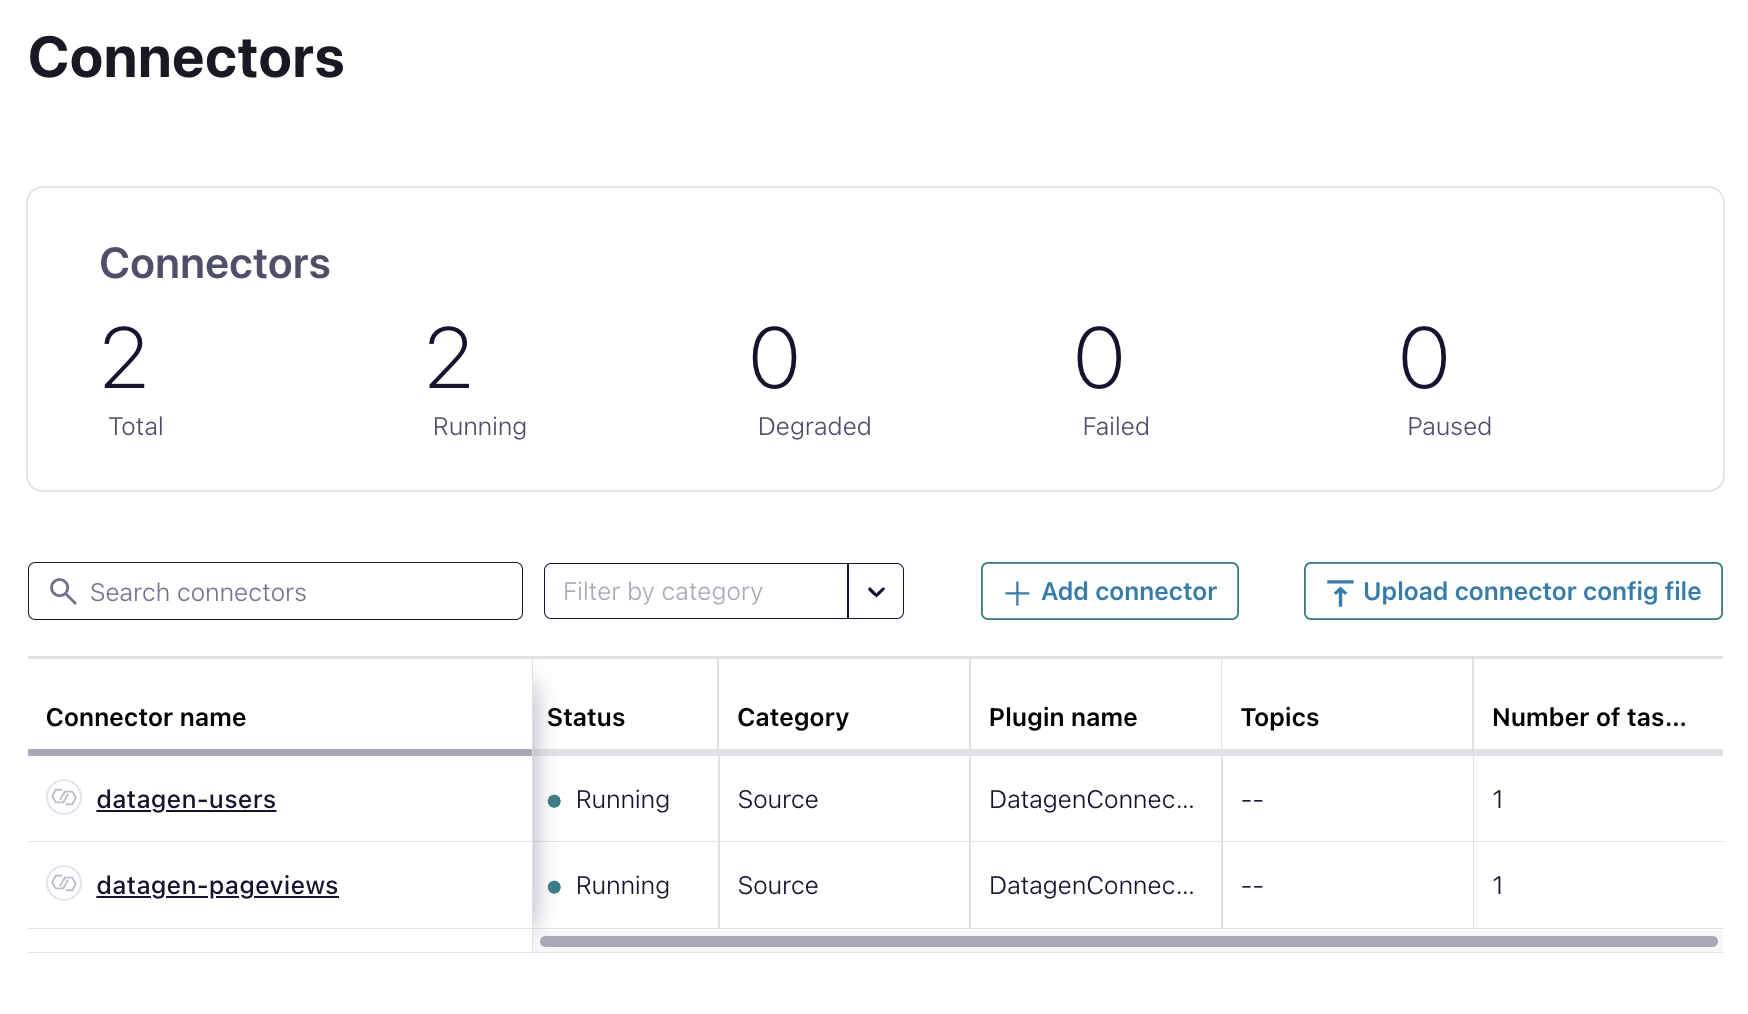Click Source category in datagen-pageviews row
The height and width of the screenshot is (1014, 1748).
coord(778,885)
